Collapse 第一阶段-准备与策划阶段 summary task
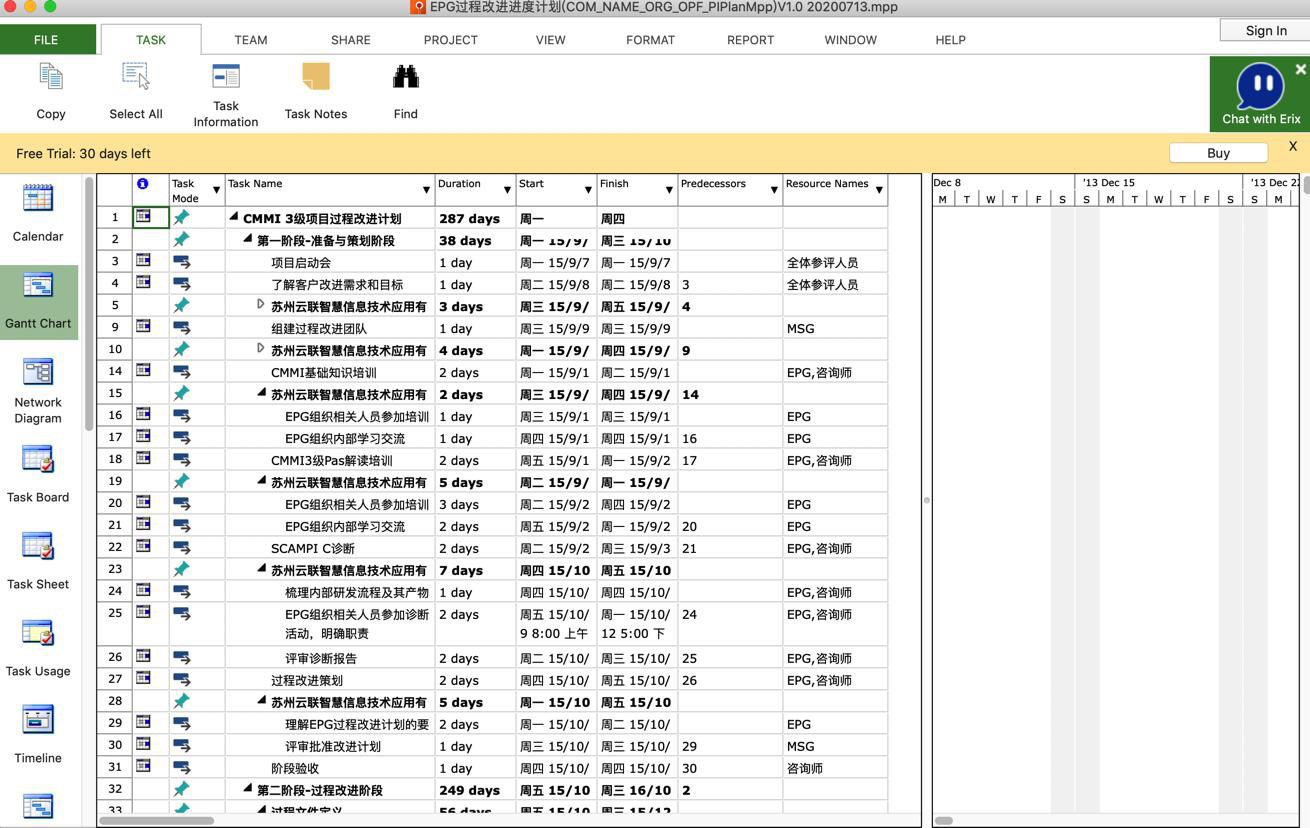This screenshot has height=828, width=1310. point(248,239)
